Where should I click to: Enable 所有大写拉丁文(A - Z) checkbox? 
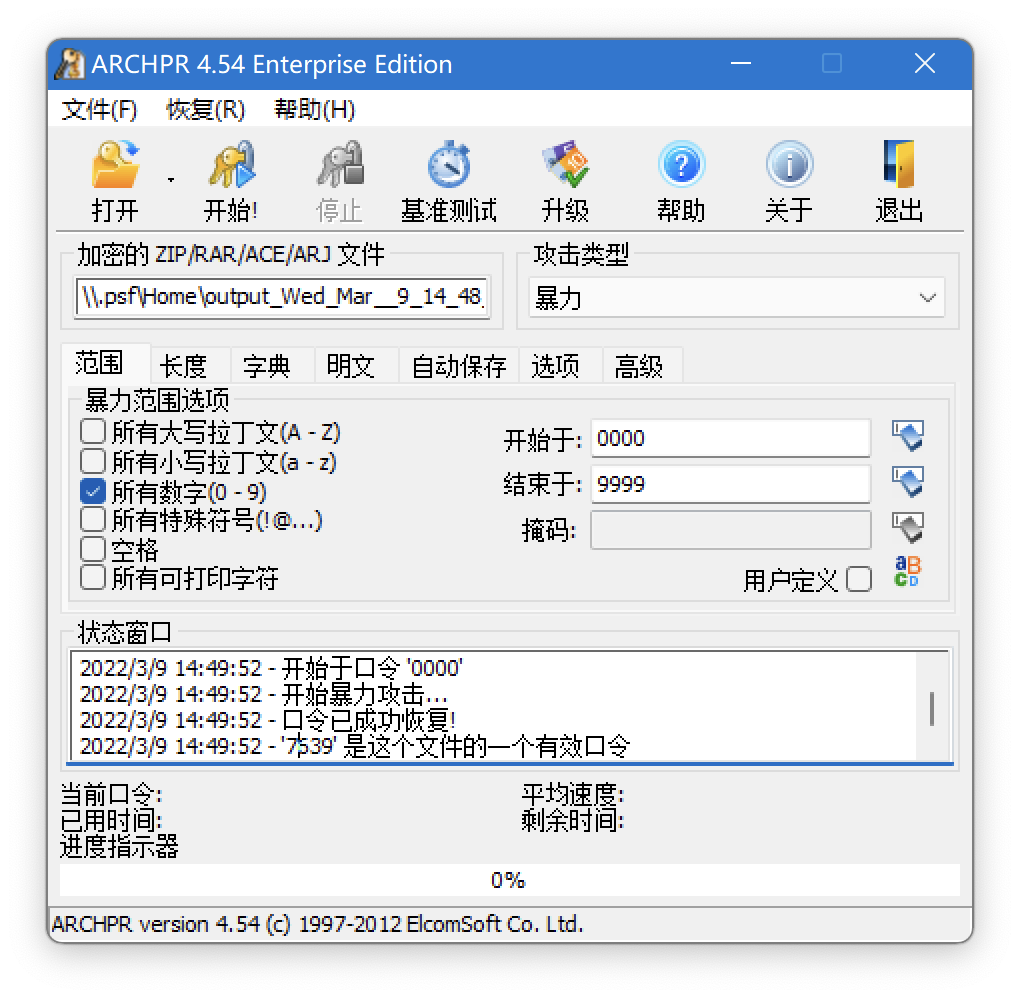93,431
